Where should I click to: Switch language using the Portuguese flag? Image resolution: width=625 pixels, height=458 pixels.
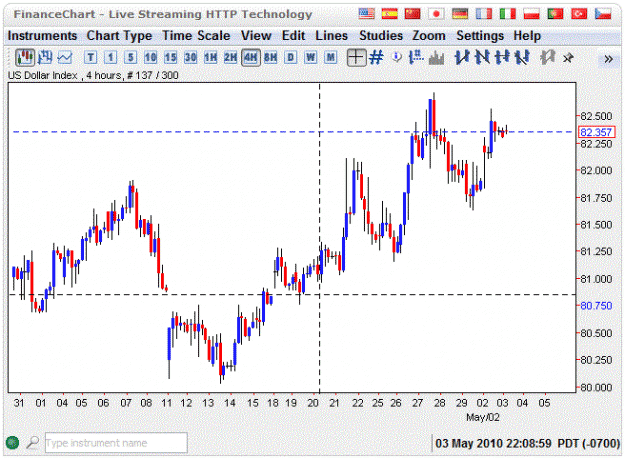(555, 14)
